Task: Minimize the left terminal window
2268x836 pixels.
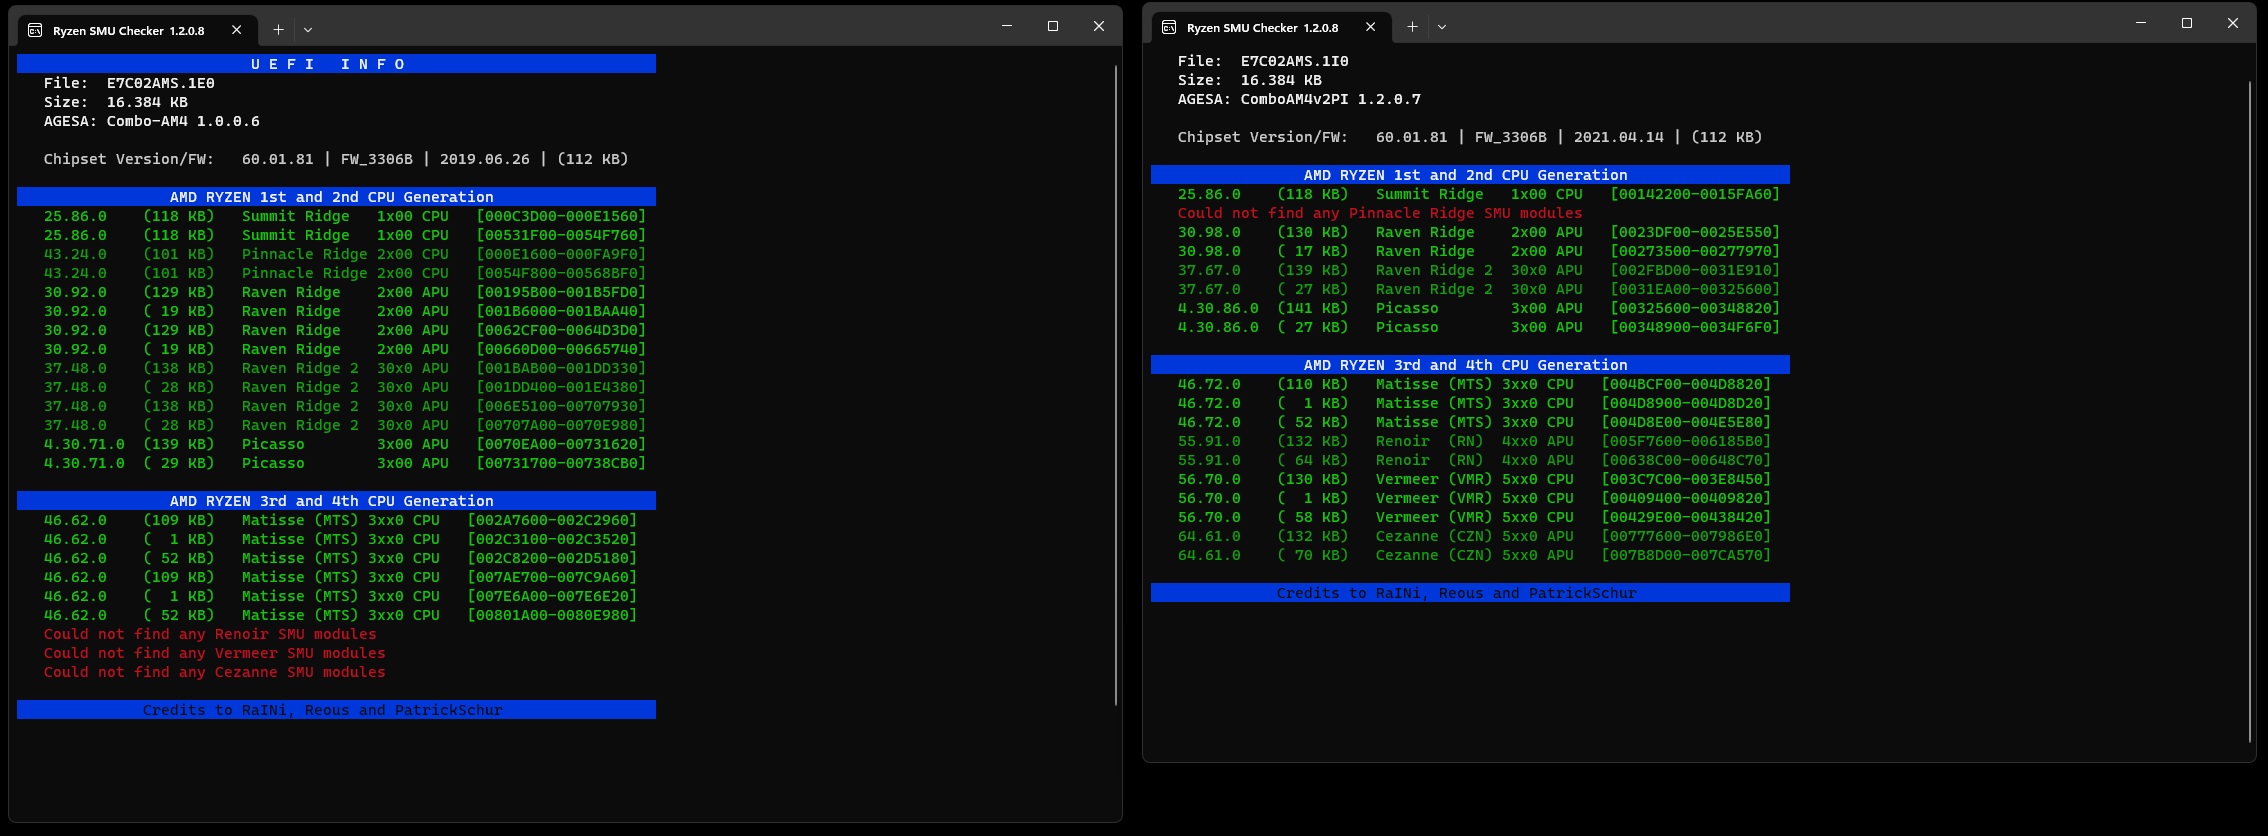Action: (x=1007, y=26)
